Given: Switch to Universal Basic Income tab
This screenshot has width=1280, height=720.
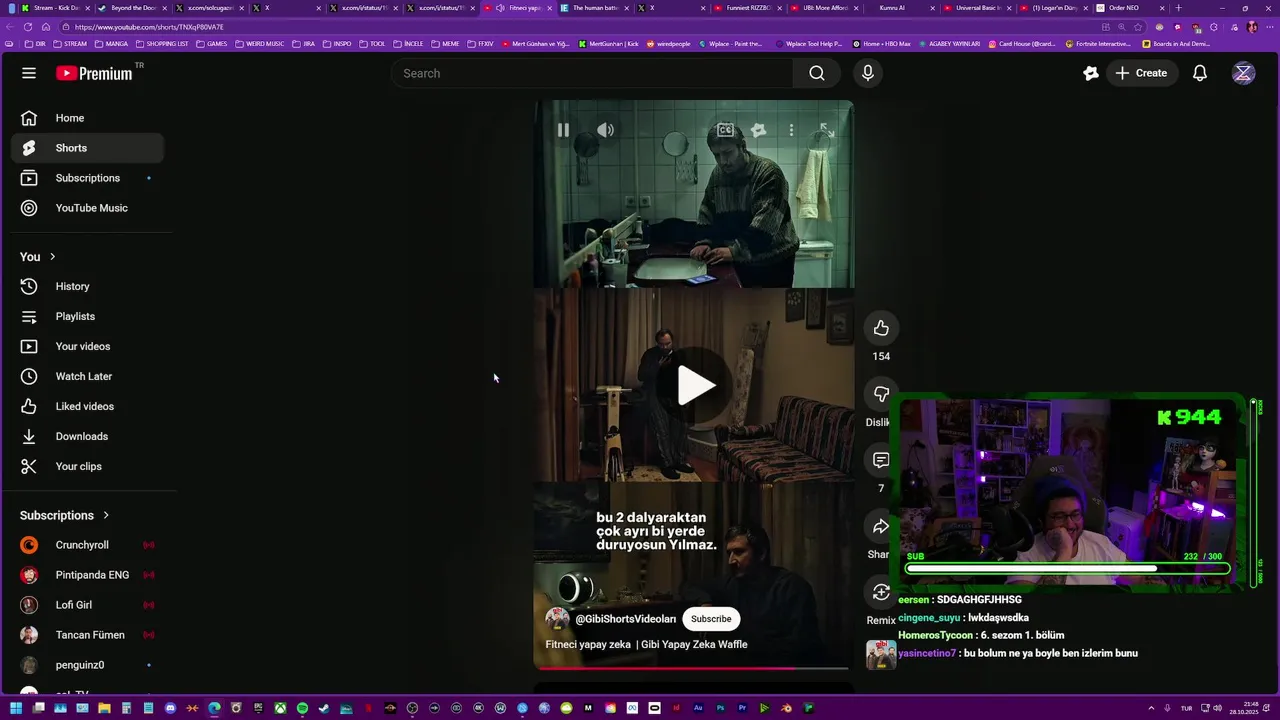Looking at the screenshot, I should [977, 8].
